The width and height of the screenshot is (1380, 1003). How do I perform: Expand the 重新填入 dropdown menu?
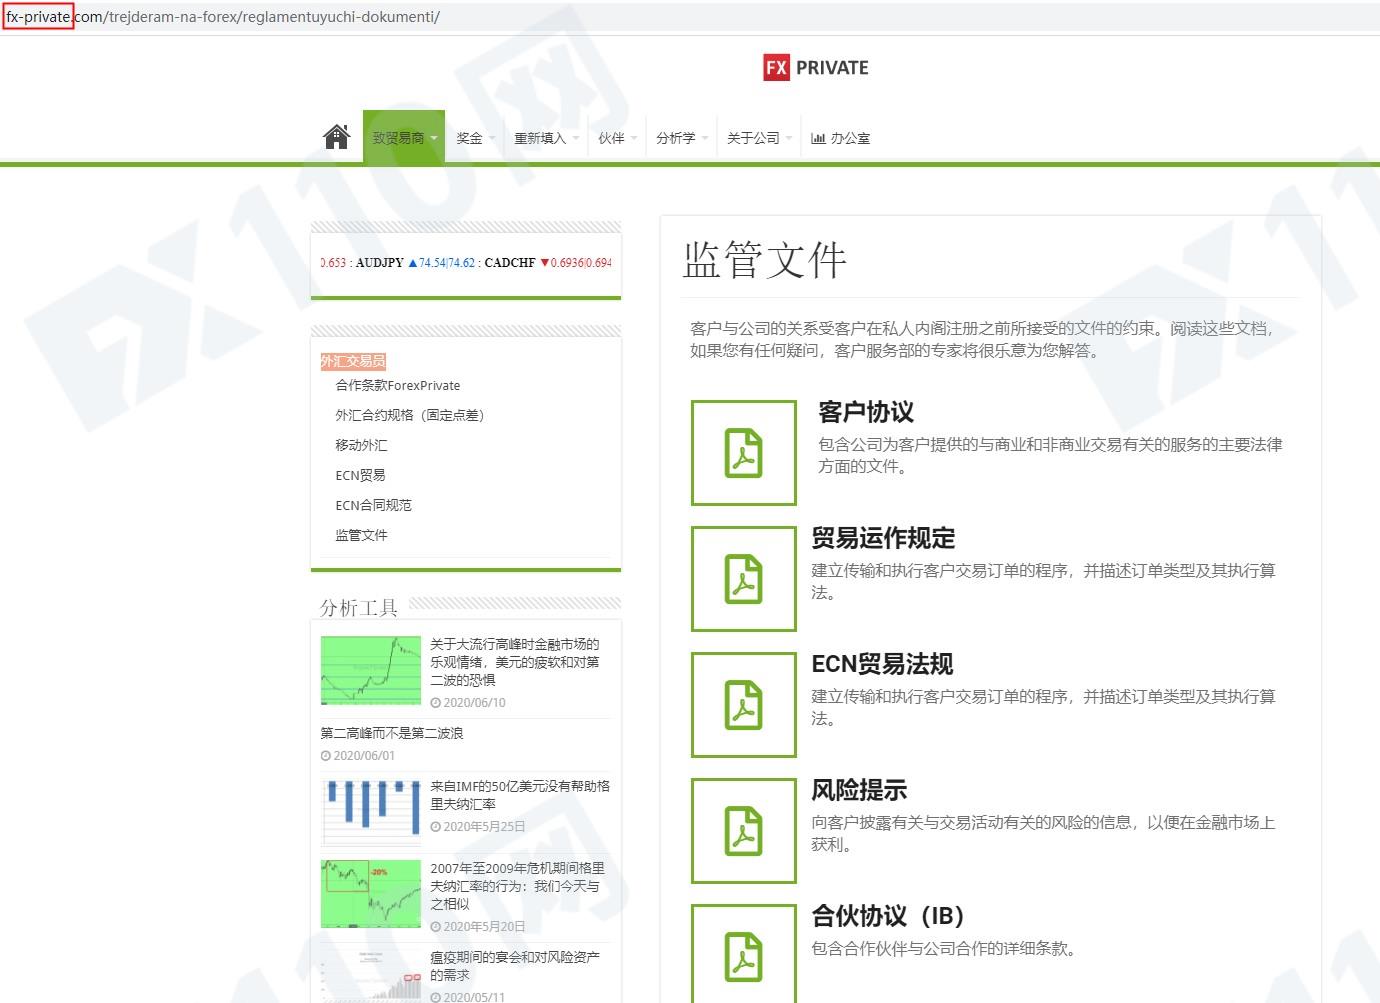click(546, 138)
